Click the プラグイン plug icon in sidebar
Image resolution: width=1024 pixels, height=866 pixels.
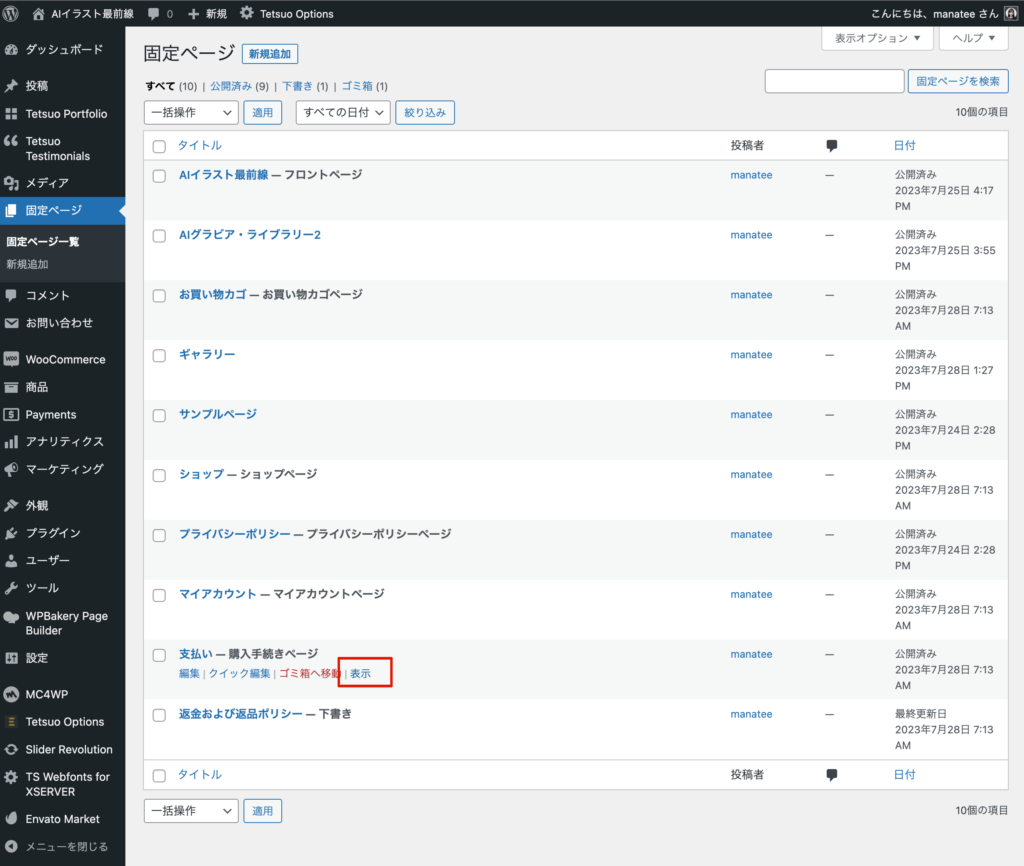coord(12,533)
